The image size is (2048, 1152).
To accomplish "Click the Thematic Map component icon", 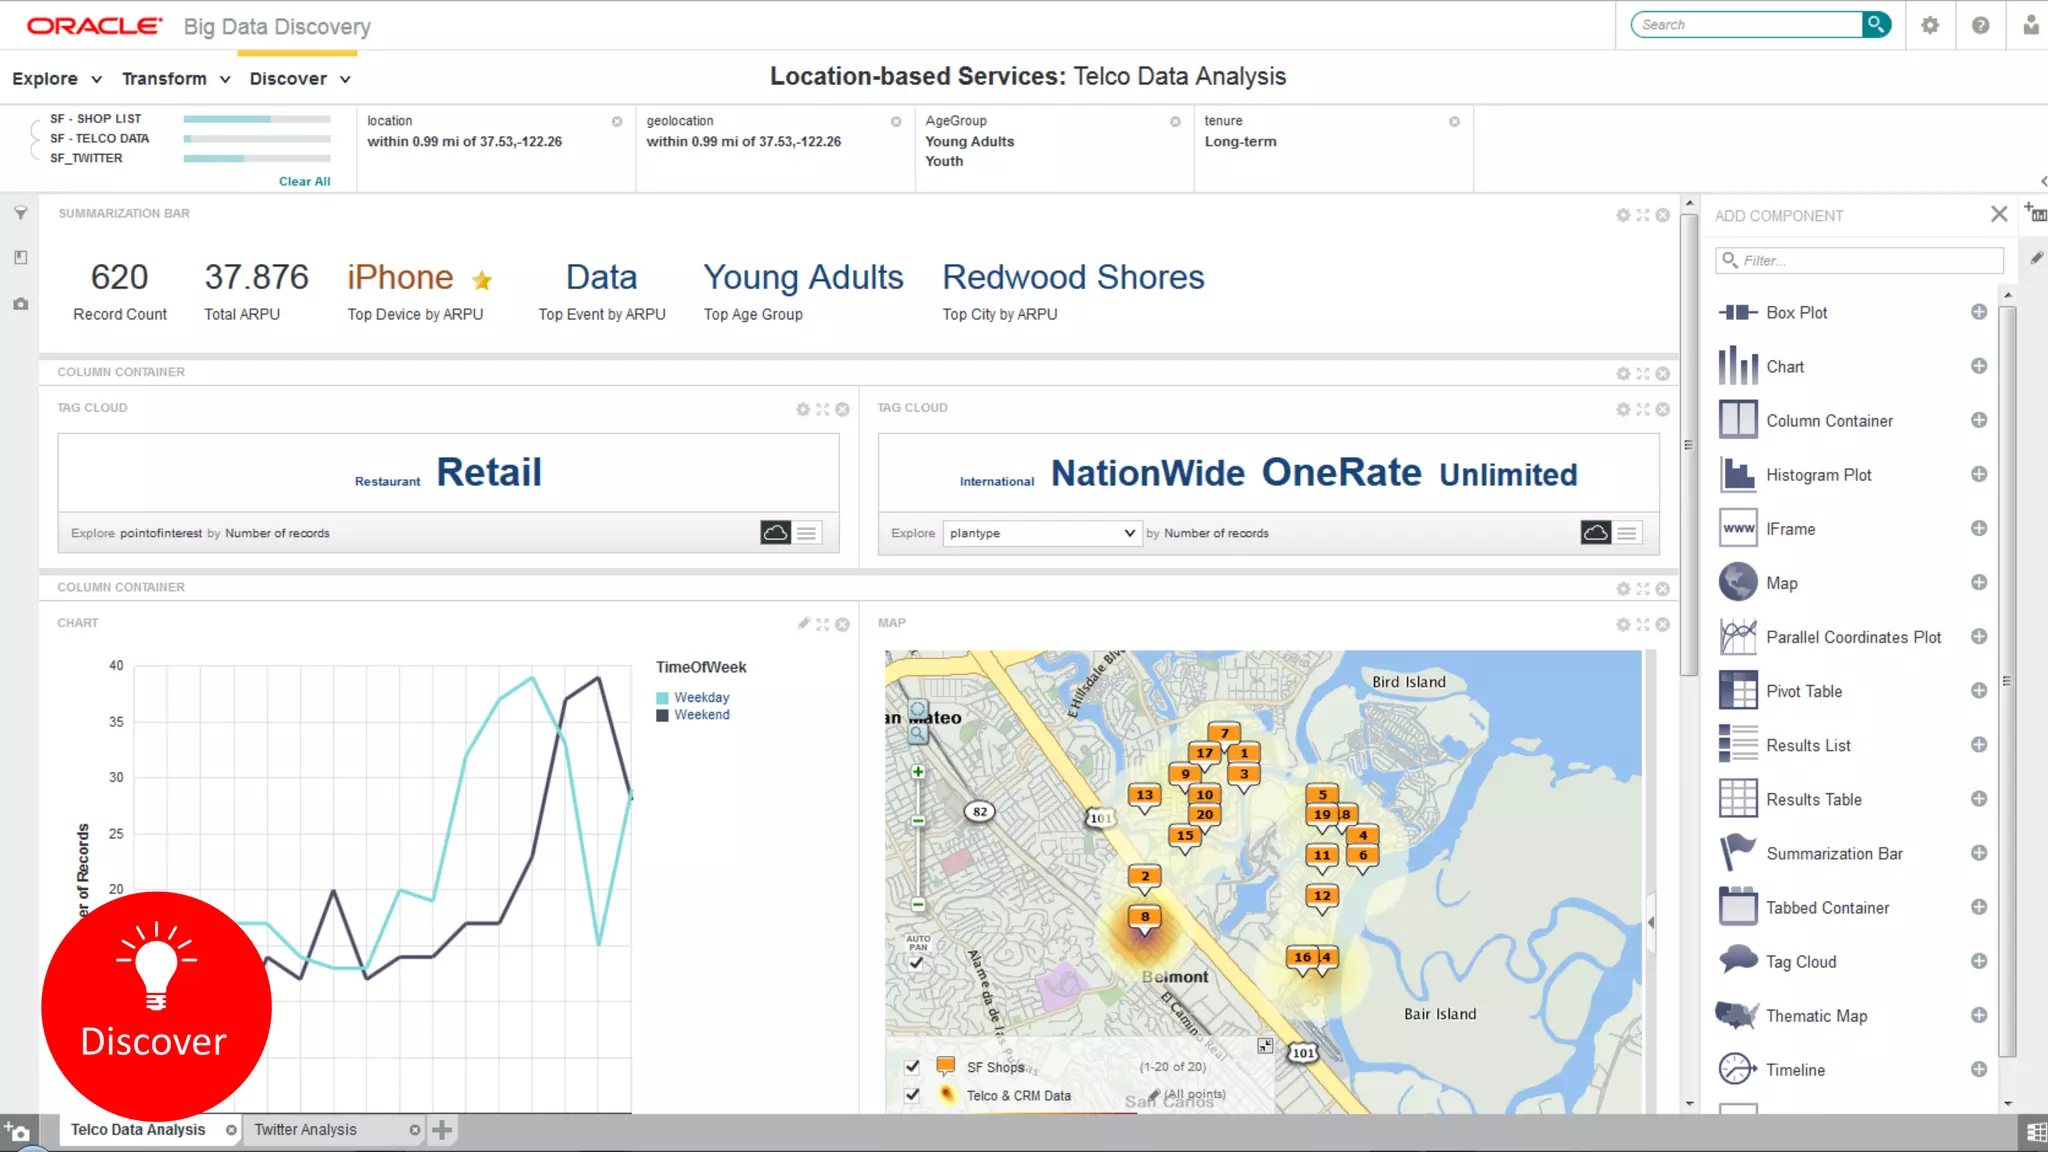I will (1737, 1016).
